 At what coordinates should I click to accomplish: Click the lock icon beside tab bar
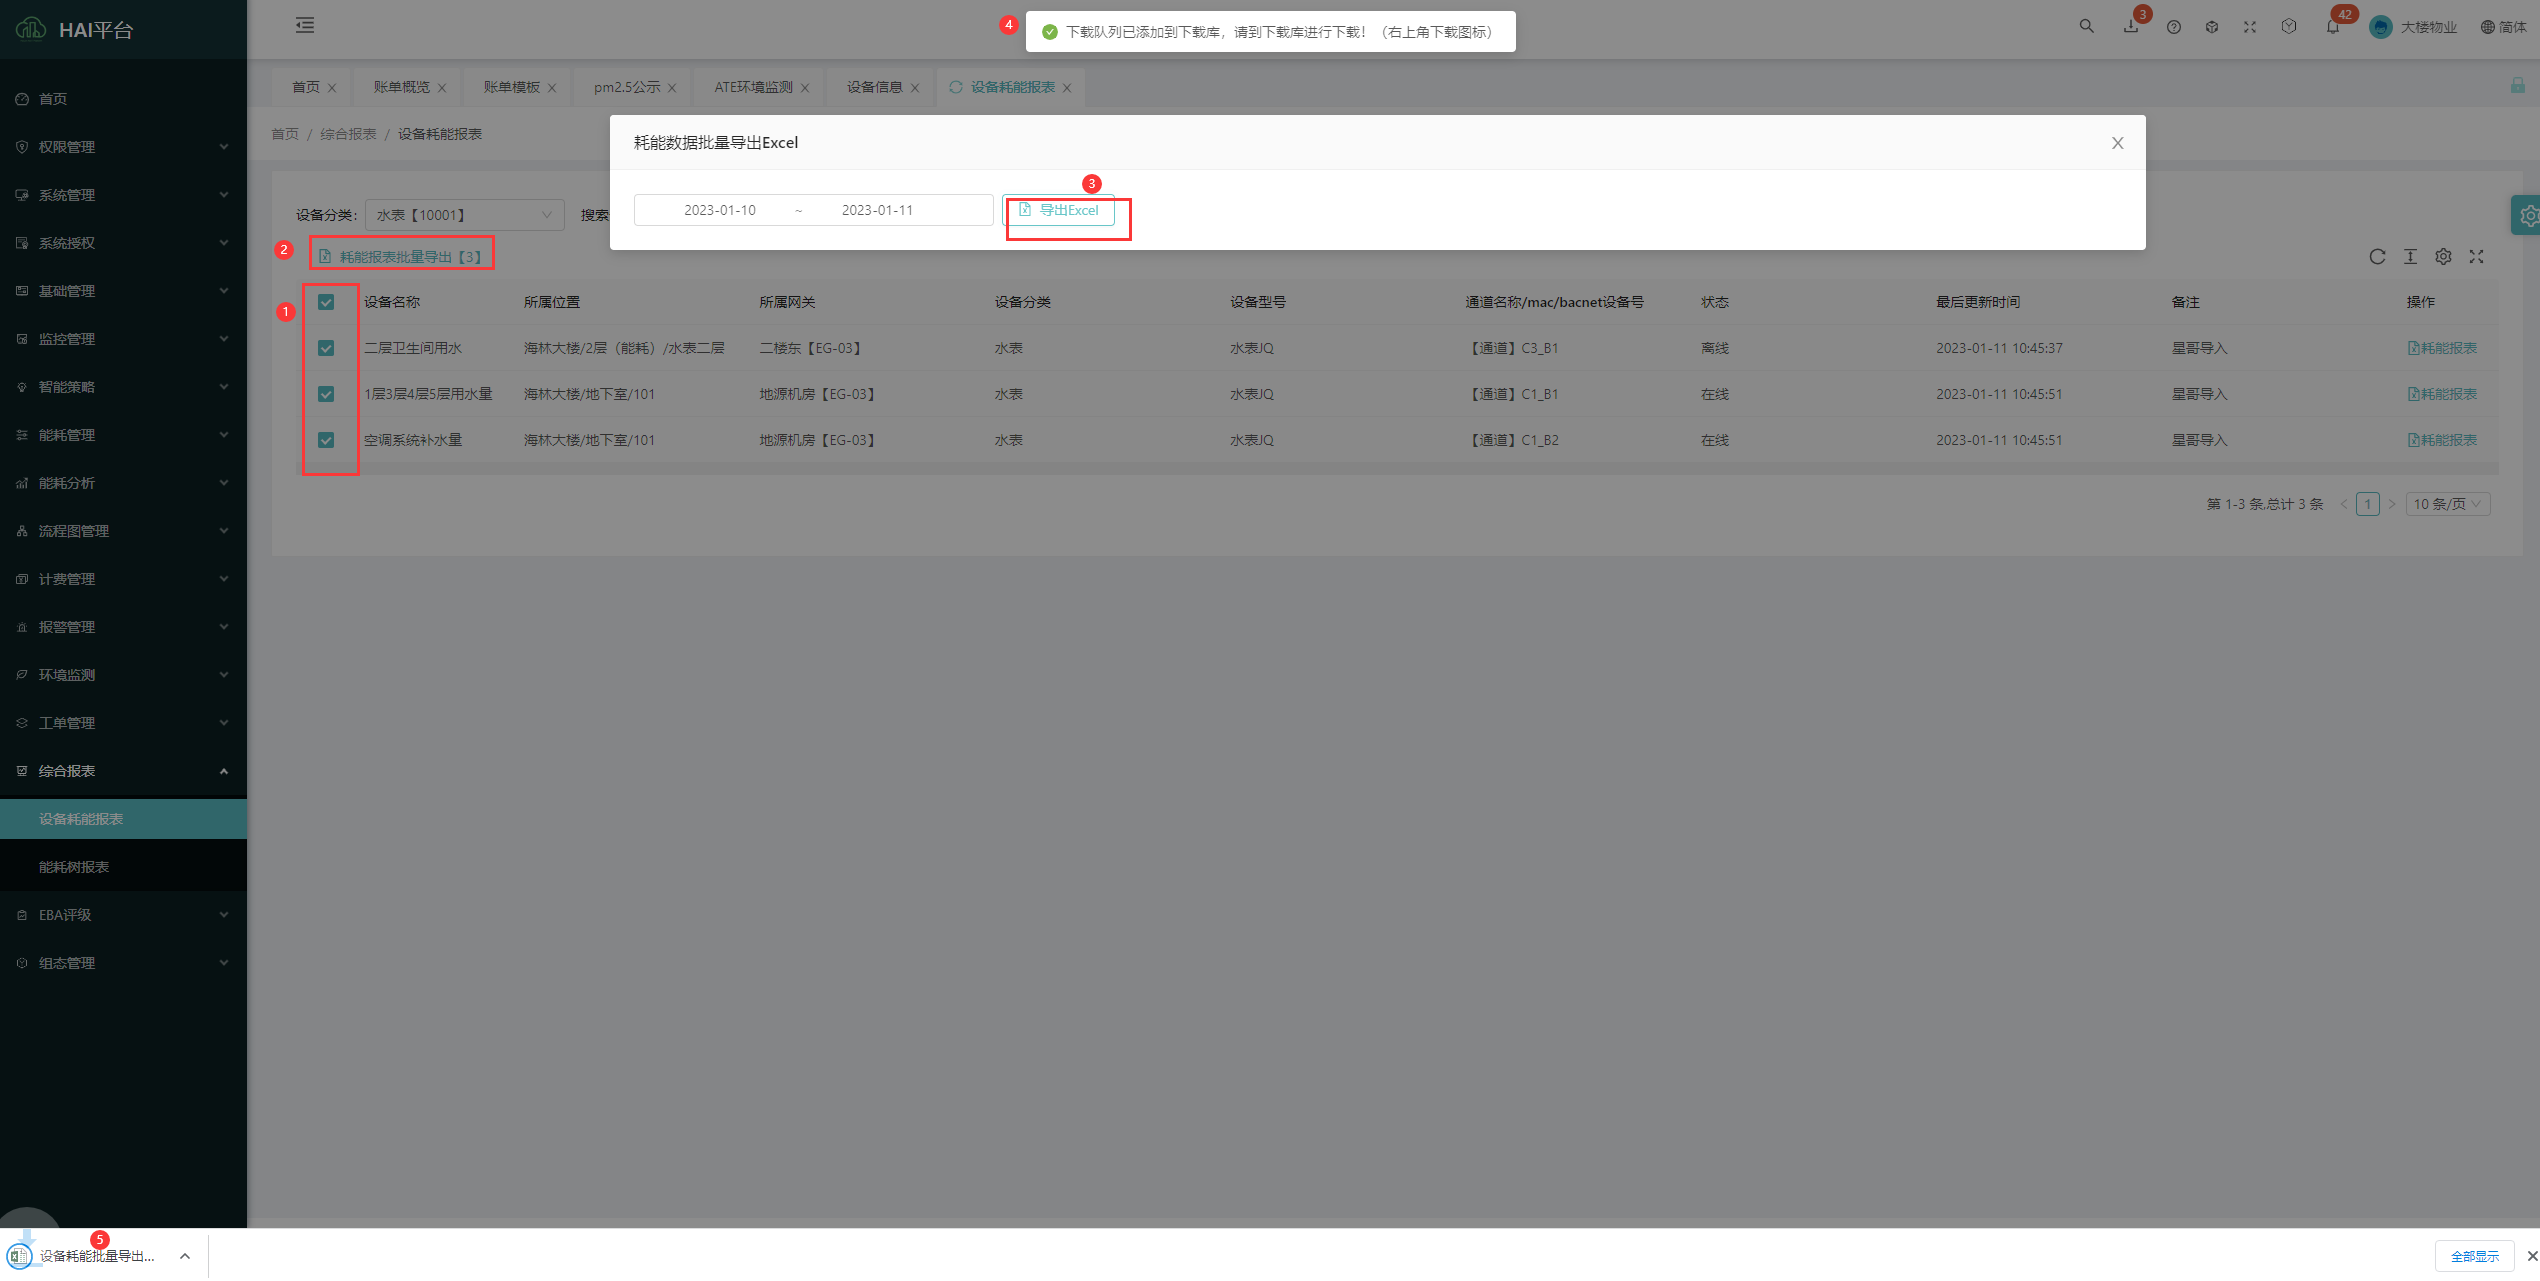pyautogui.click(x=2518, y=86)
